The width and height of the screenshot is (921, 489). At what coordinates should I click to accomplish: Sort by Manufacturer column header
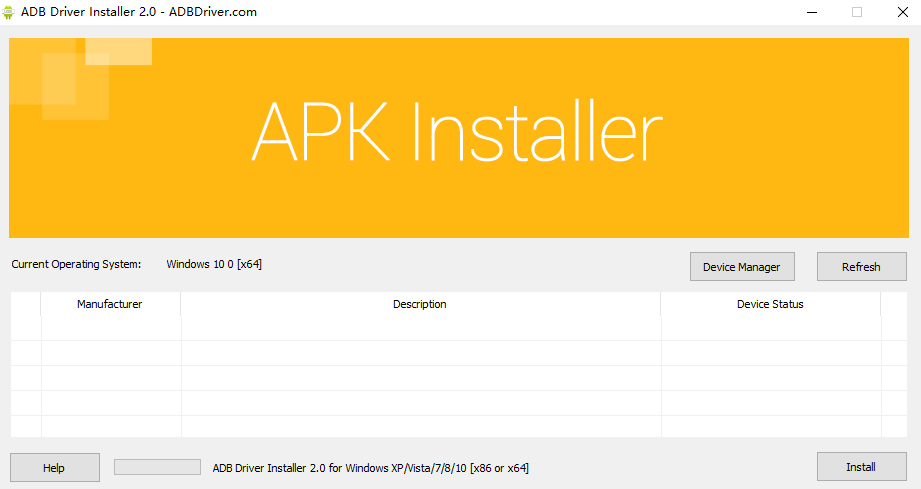pyautogui.click(x=110, y=304)
